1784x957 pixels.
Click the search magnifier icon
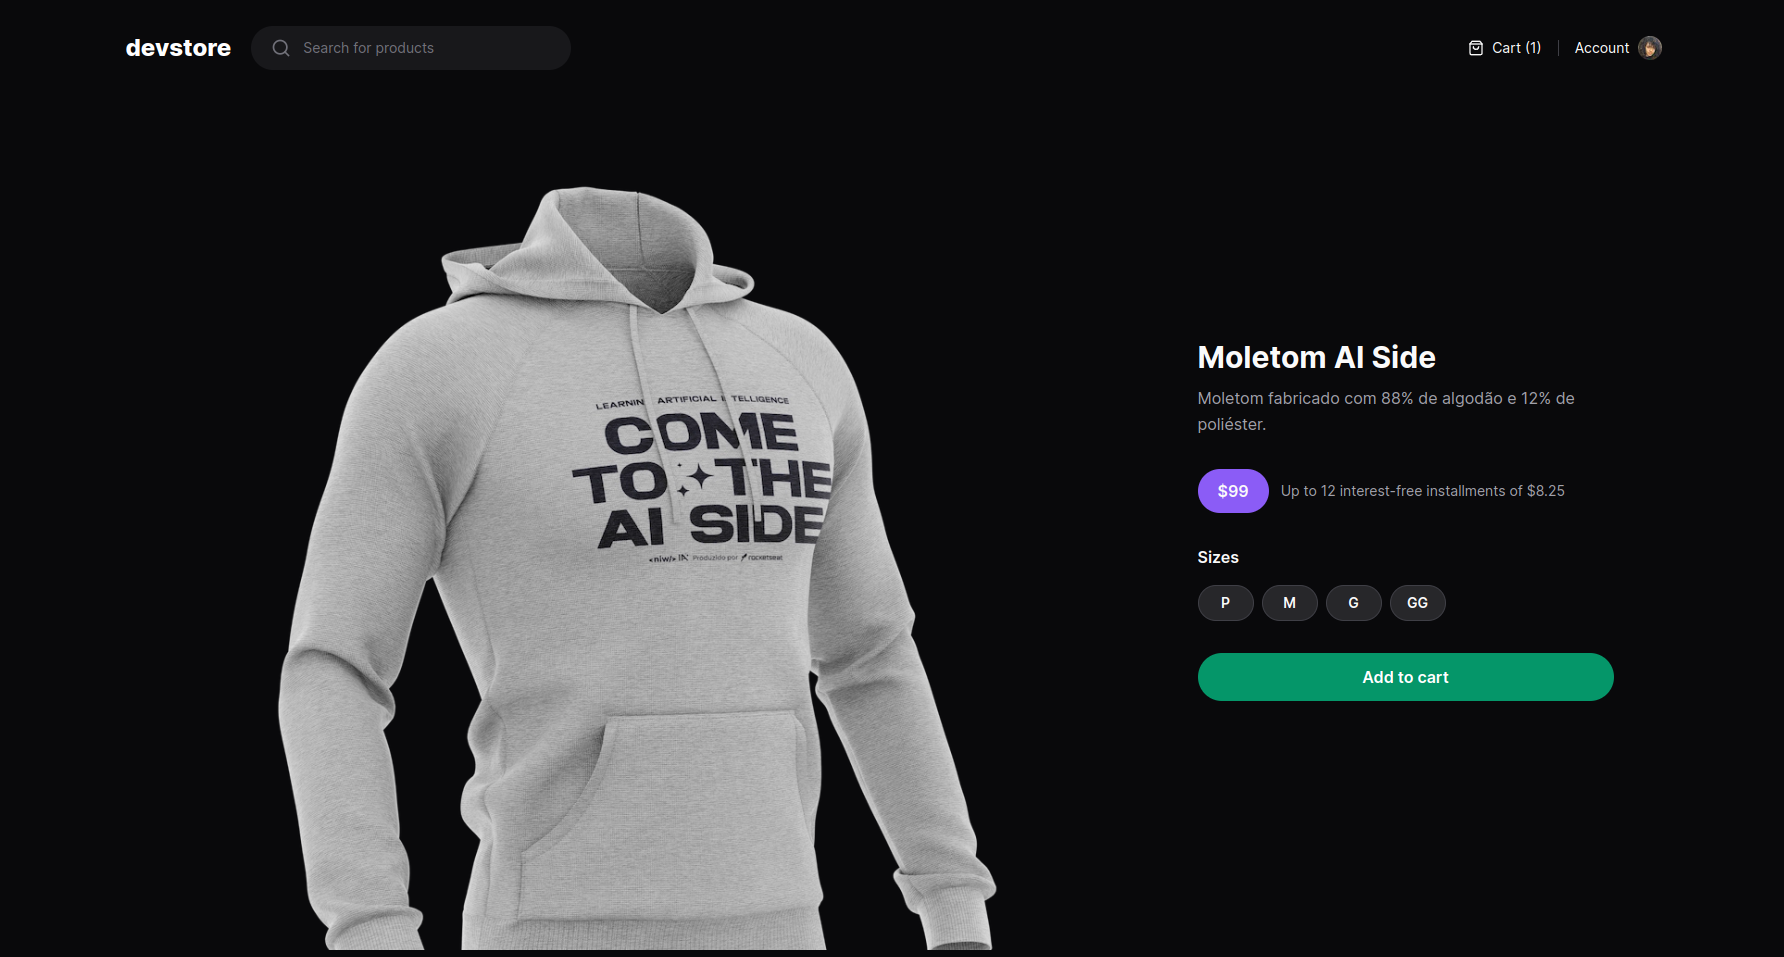281,48
